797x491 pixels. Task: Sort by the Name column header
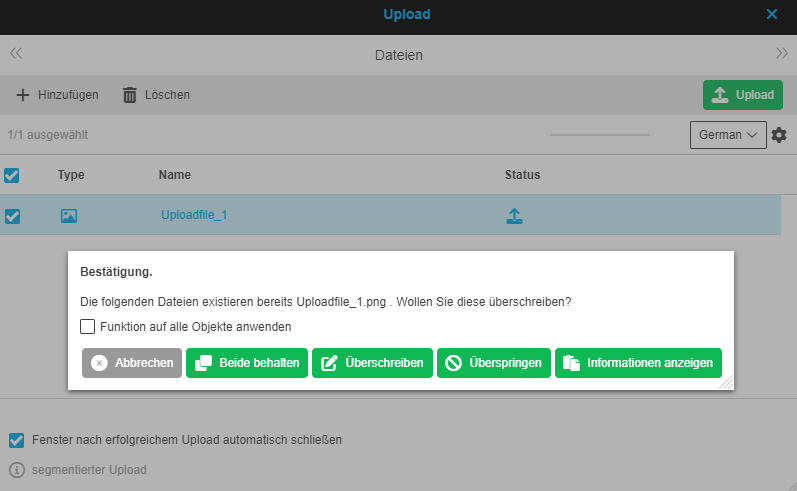pyautogui.click(x=175, y=175)
